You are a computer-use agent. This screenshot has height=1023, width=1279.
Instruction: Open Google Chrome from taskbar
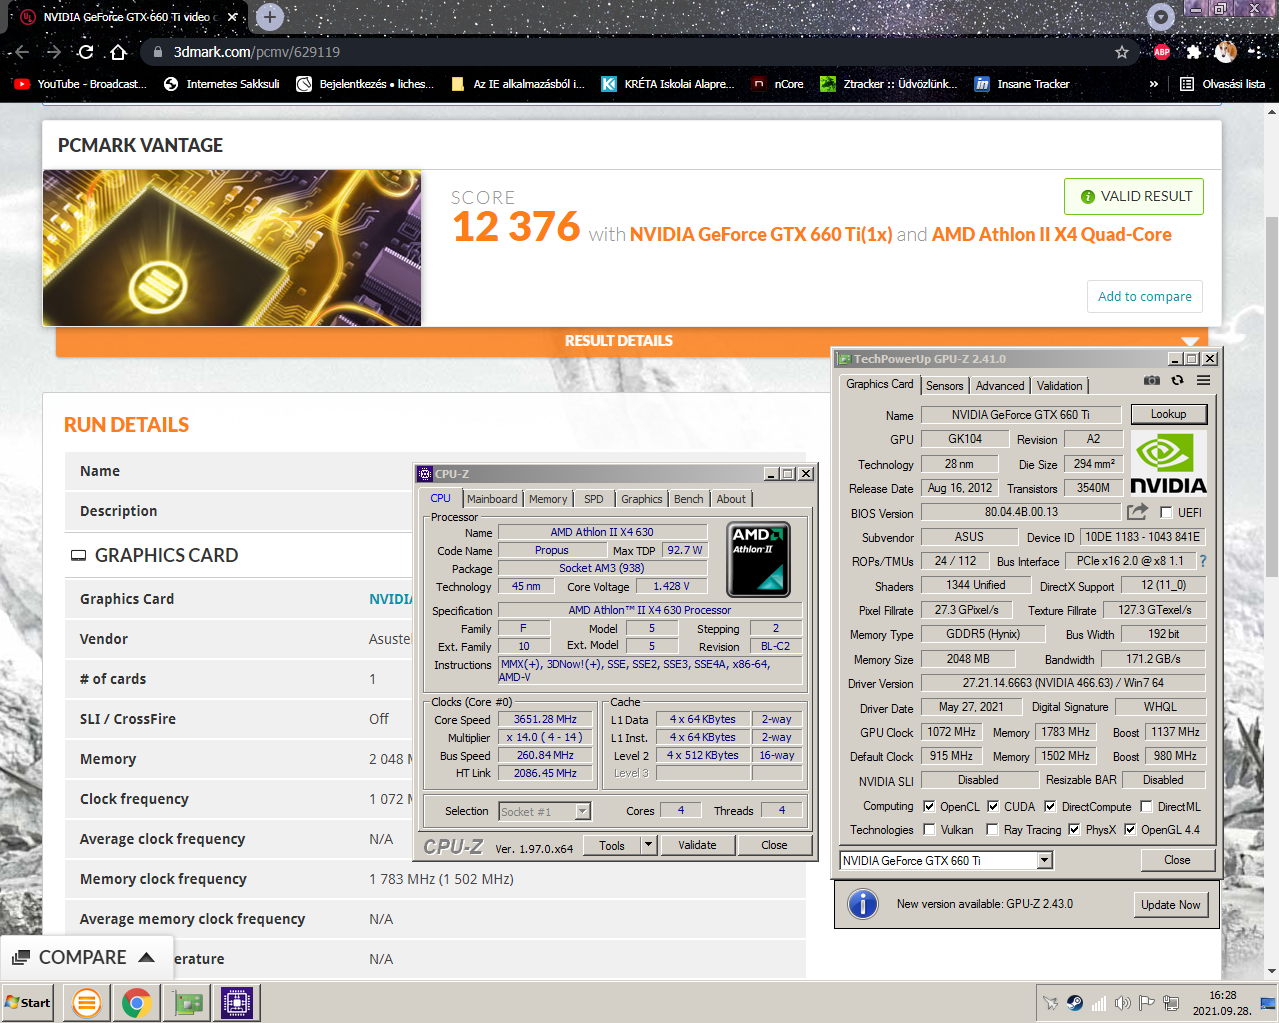(137, 1003)
